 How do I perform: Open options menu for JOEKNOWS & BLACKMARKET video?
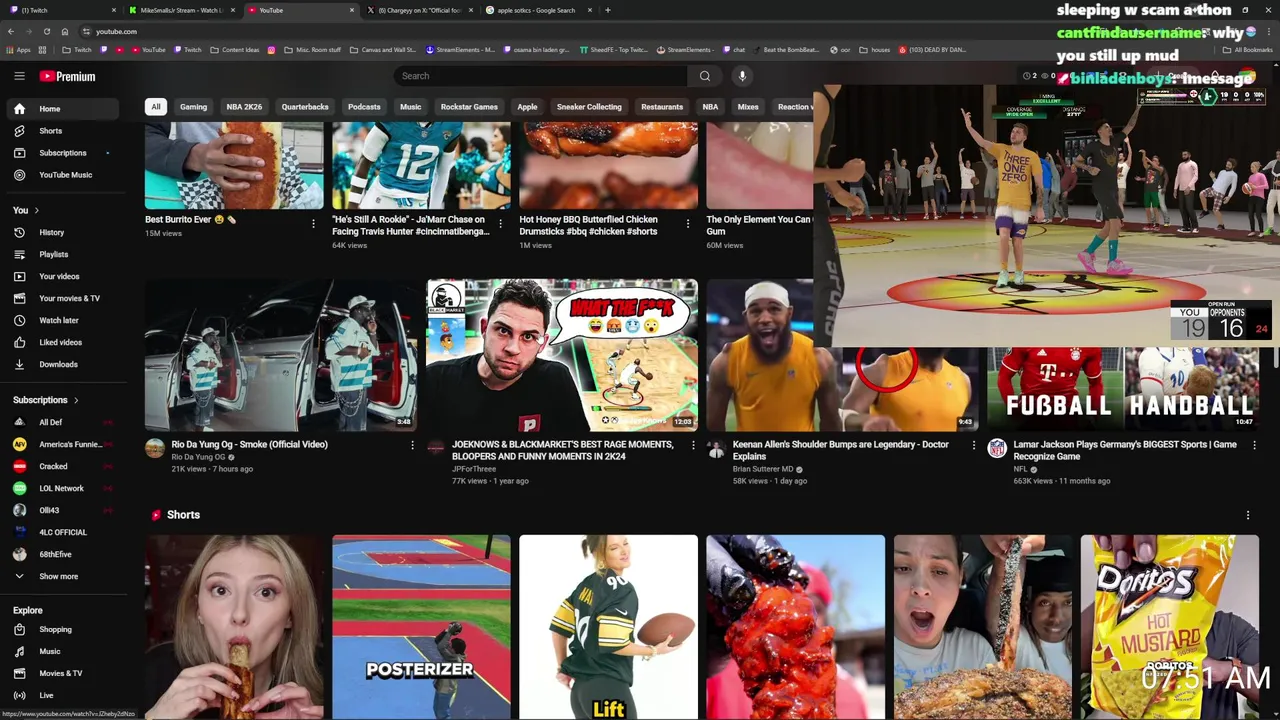tap(693, 445)
